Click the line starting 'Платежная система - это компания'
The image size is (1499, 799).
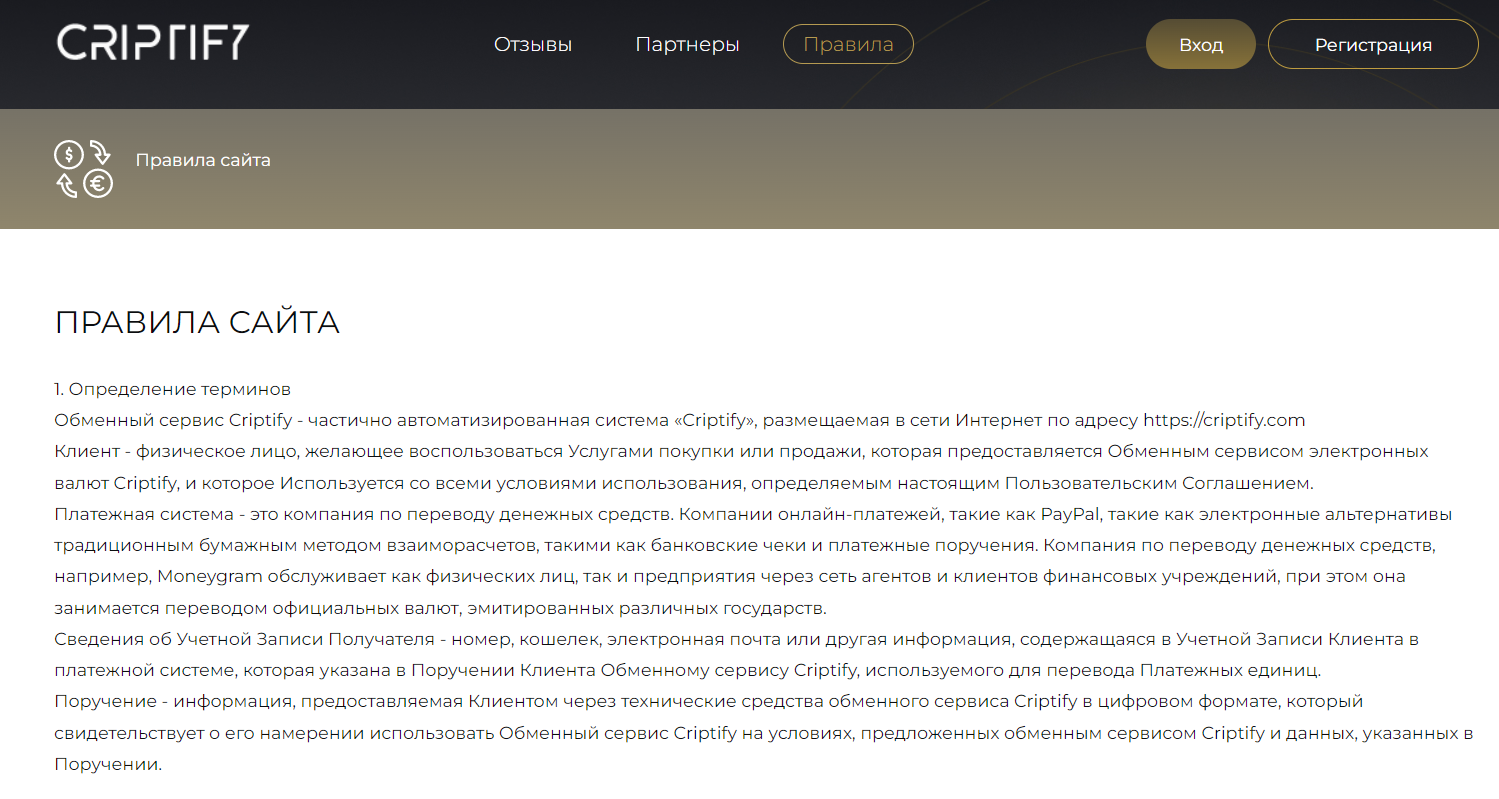pos(753,514)
